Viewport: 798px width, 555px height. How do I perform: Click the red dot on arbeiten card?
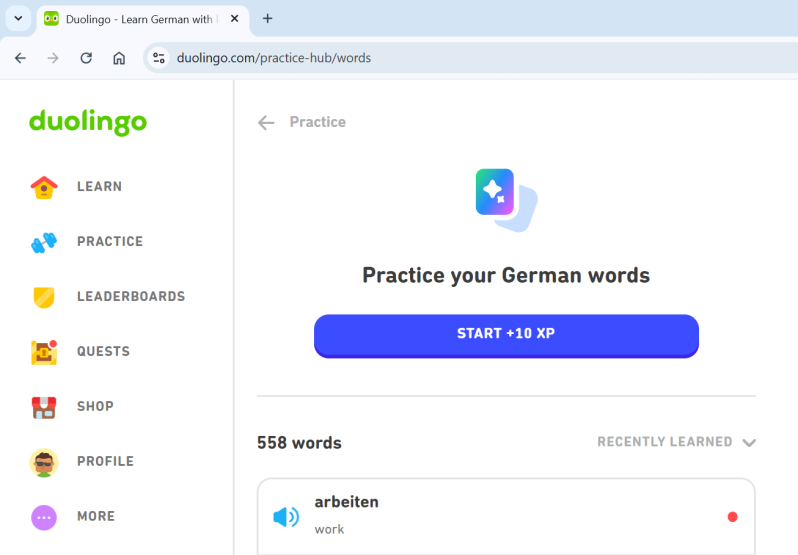pyautogui.click(x=732, y=517)
